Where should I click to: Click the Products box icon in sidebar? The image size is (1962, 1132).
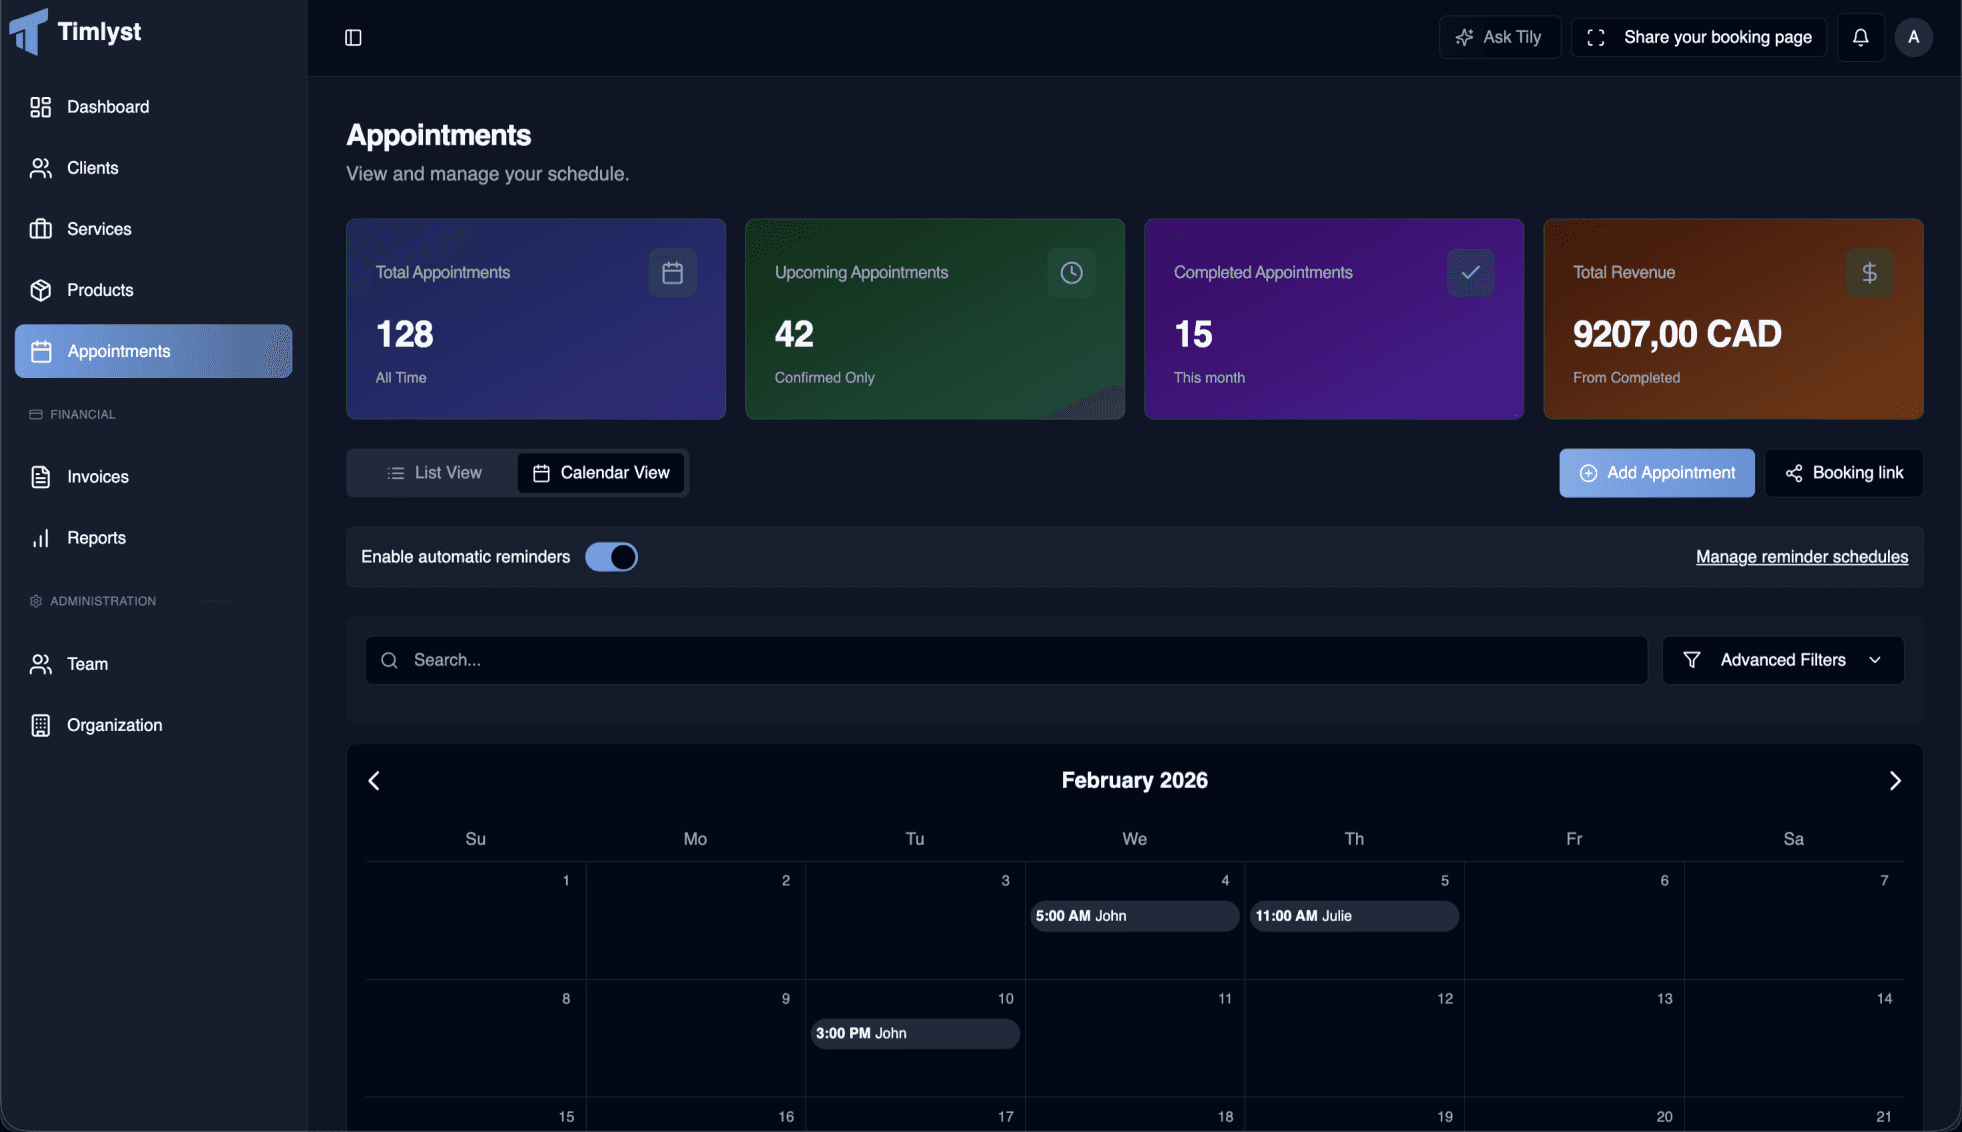[40, 290]
